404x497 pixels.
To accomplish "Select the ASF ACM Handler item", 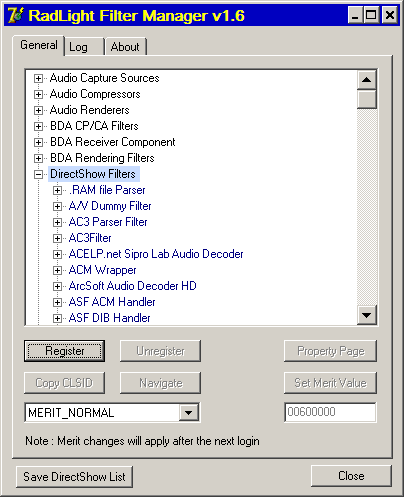I will pos(112,302).
